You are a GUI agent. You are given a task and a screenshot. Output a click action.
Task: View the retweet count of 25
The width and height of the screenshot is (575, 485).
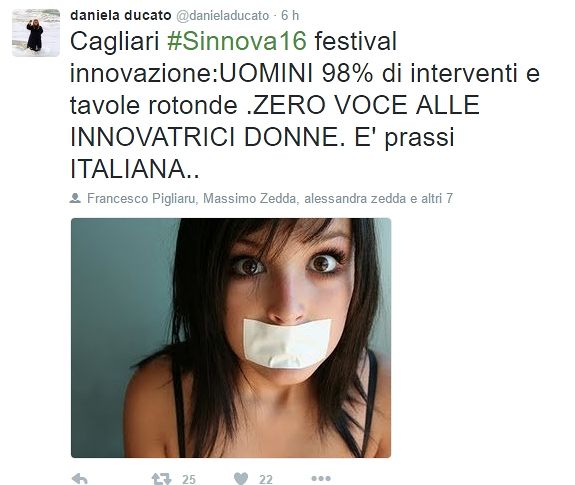pyautogui.click(x=189, y=479)
